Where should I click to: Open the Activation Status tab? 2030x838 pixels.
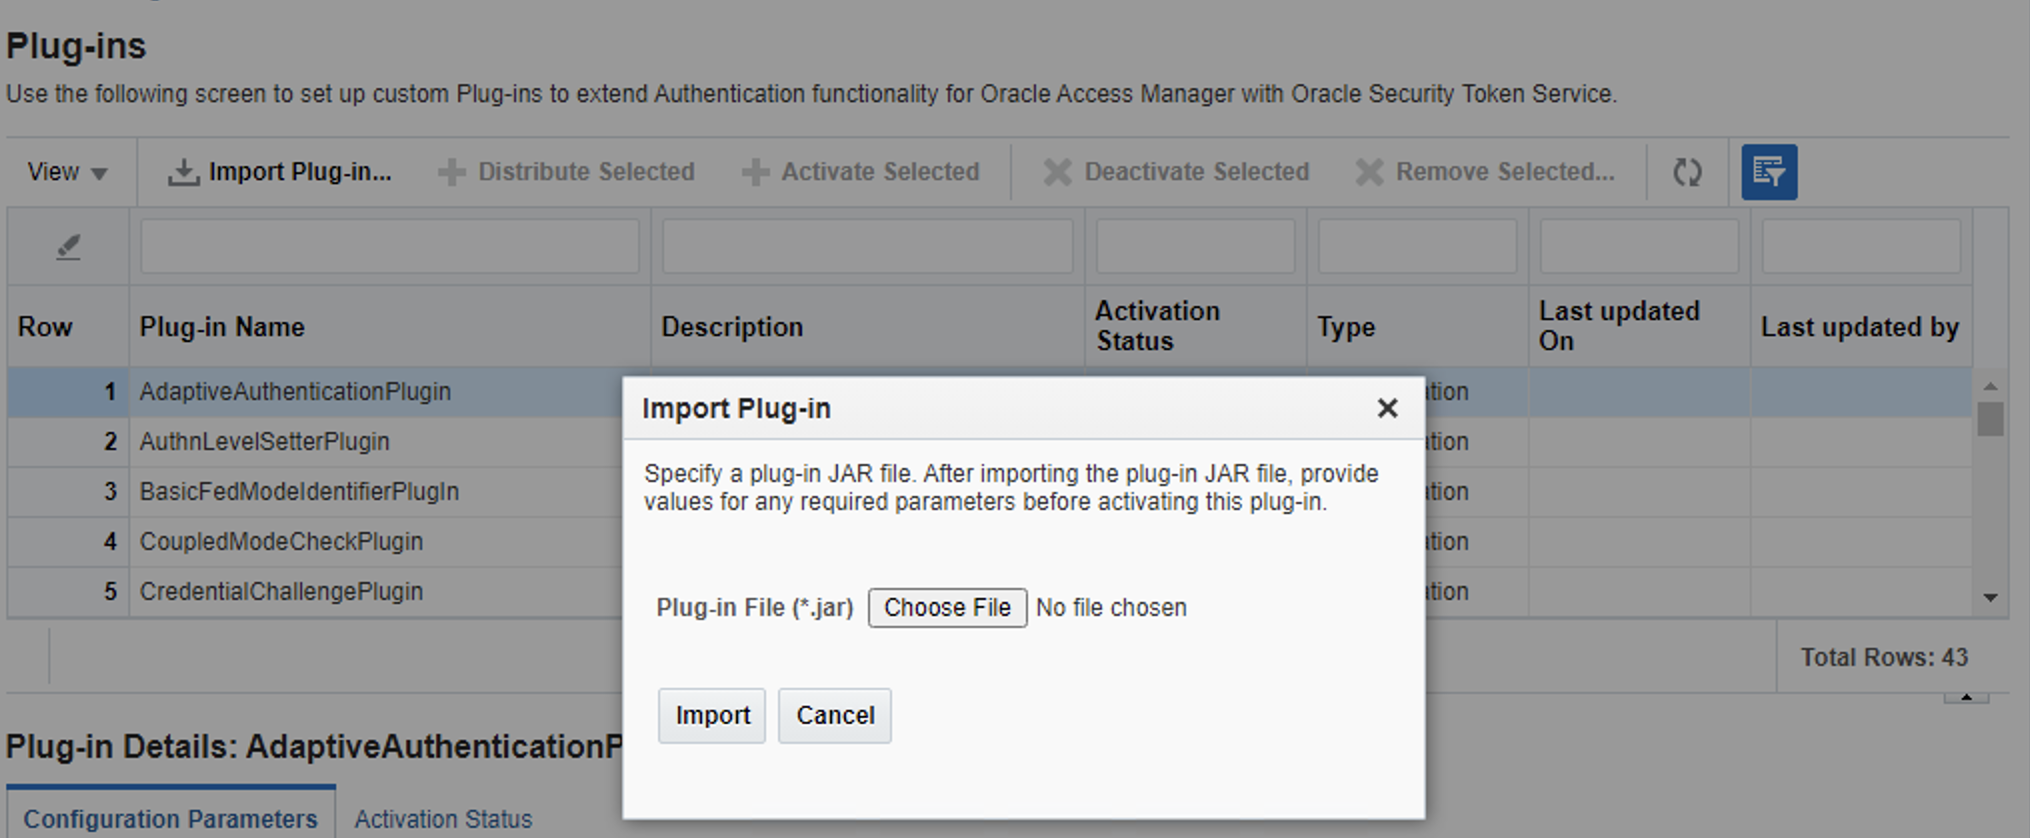[x=443, y=818]
